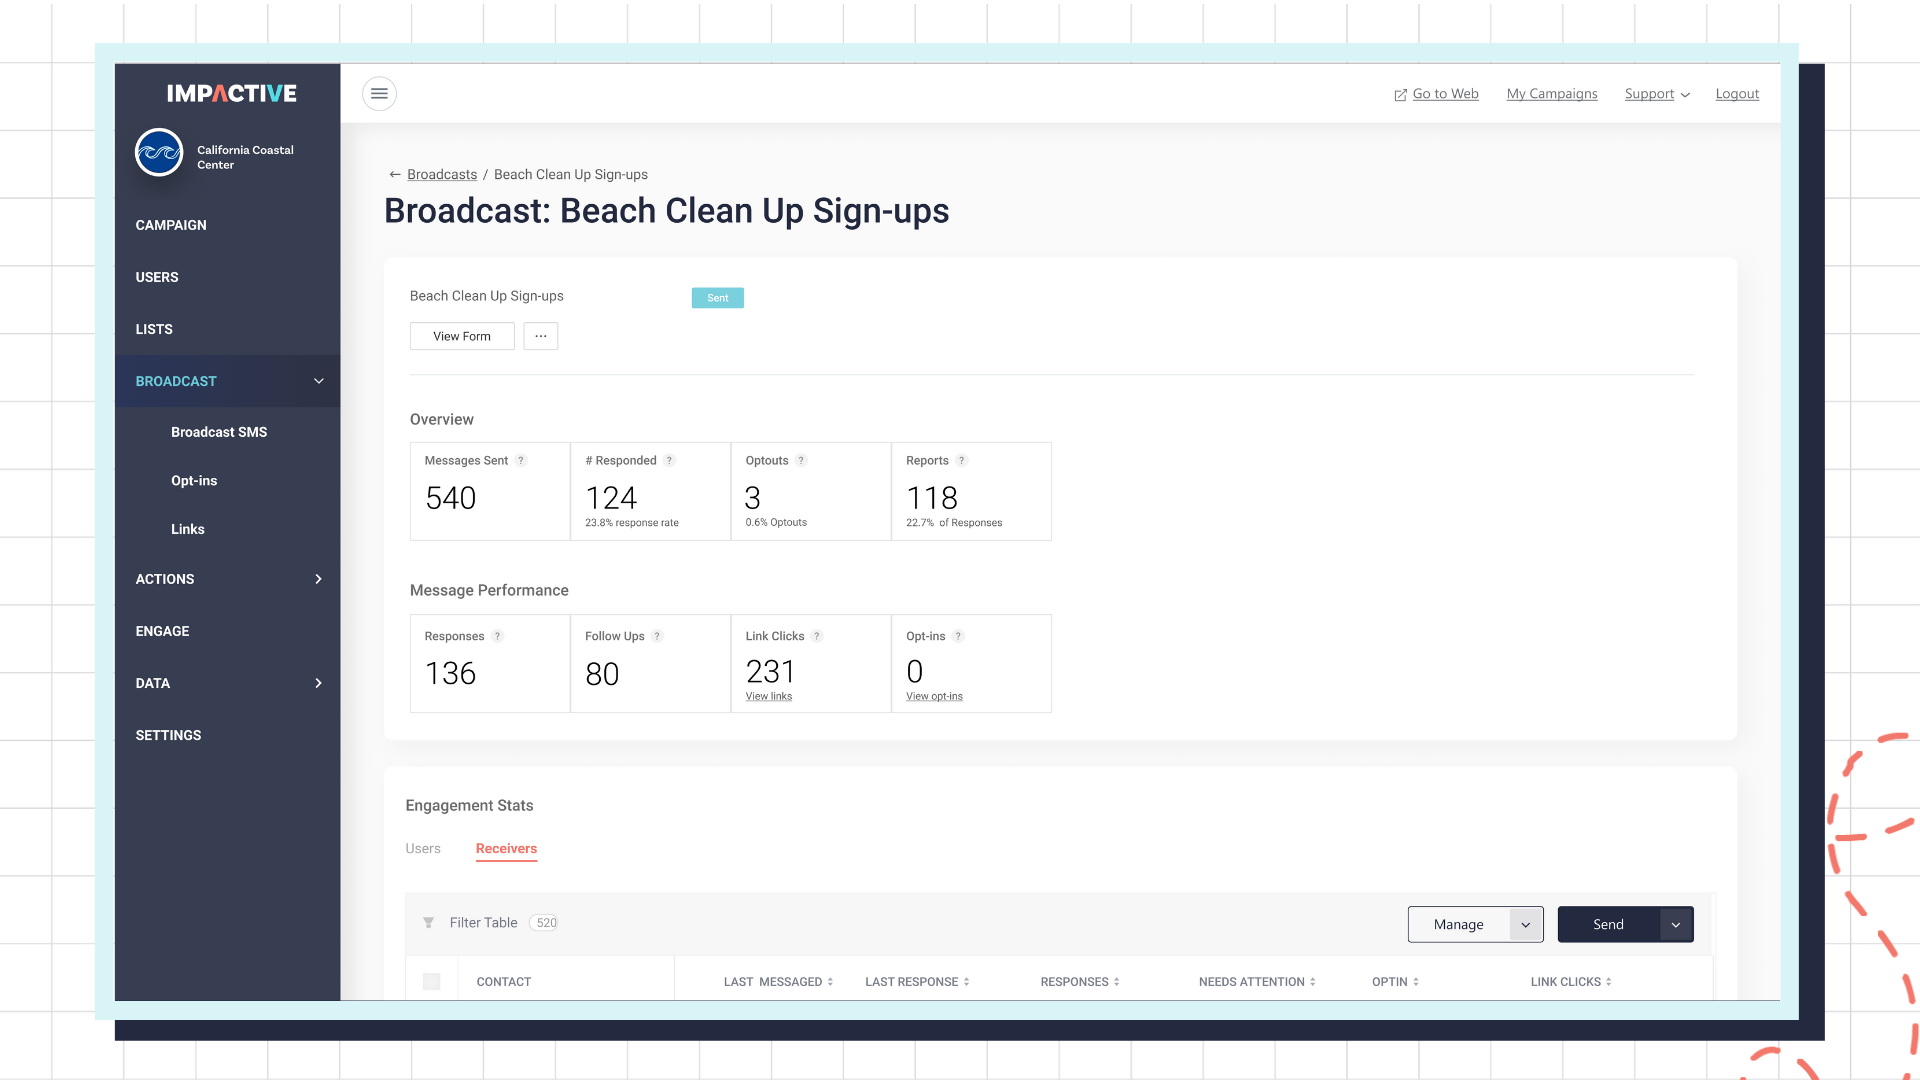Toggle sorting on the LAST MESSAGED column
This screenshot has width=1920, height=1080.
pos(831,981)
